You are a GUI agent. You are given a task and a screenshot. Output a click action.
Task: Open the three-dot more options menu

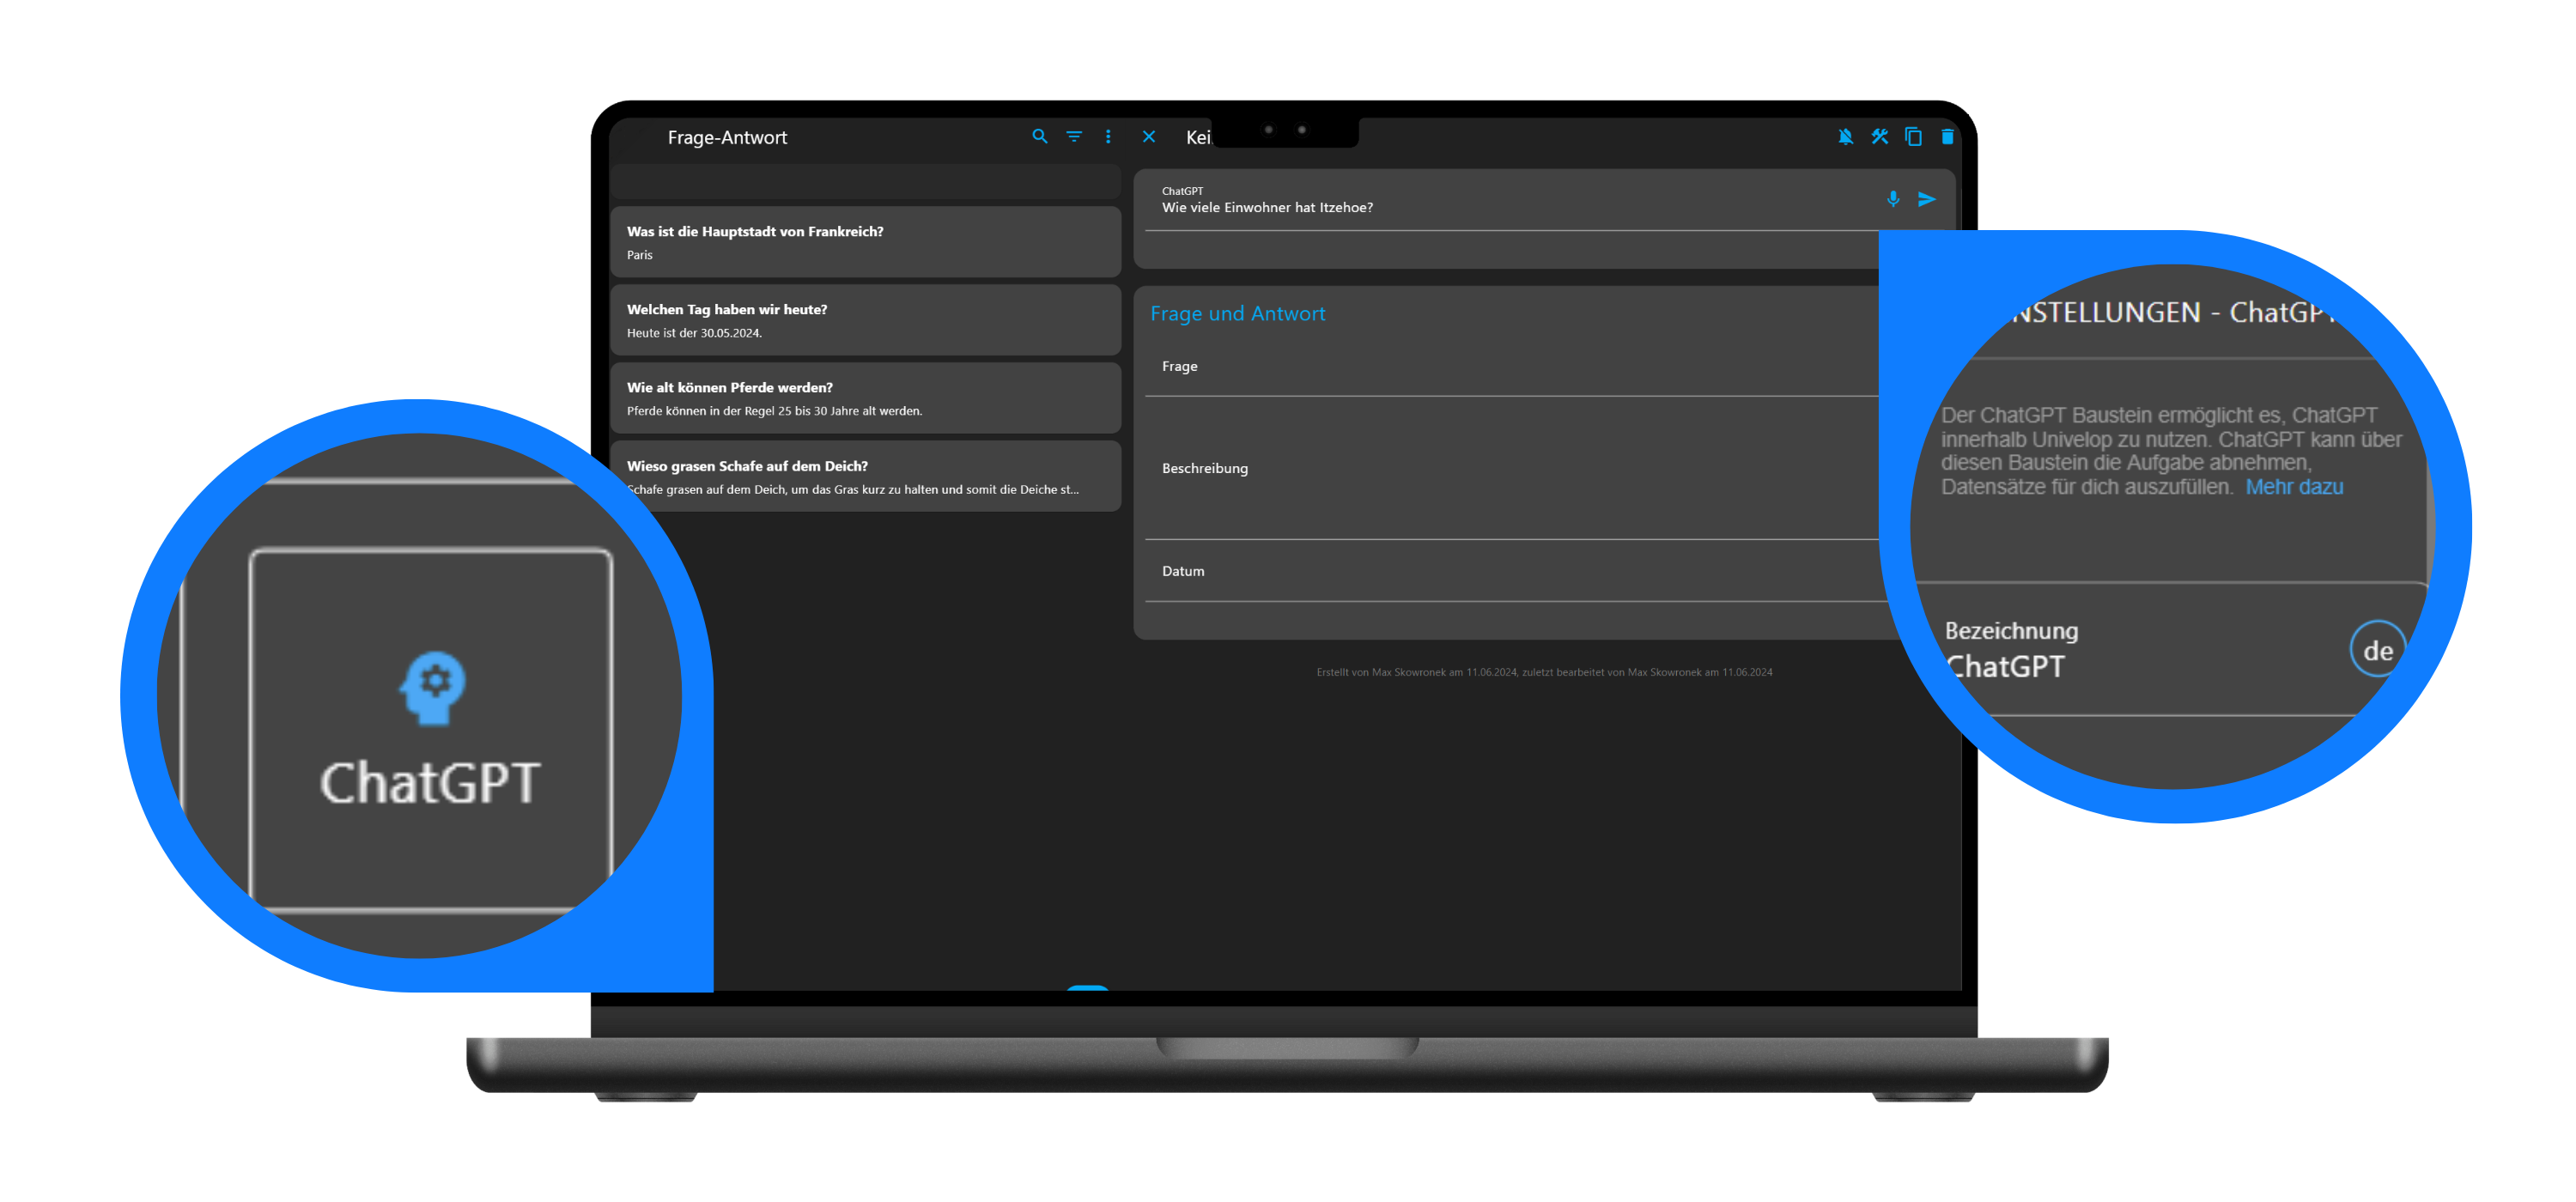(x=1108, y=136)
